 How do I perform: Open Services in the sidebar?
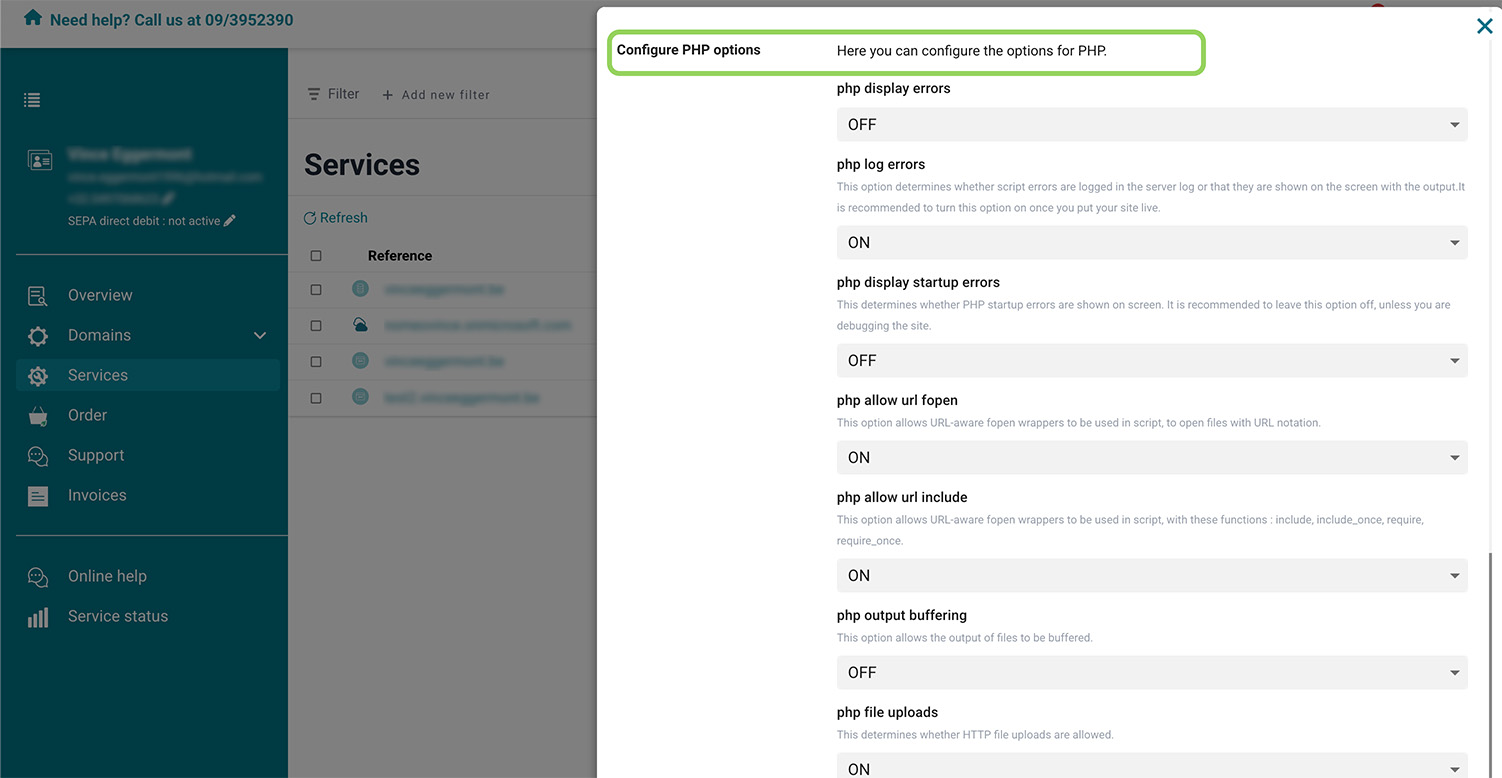[x=148, y=376]
